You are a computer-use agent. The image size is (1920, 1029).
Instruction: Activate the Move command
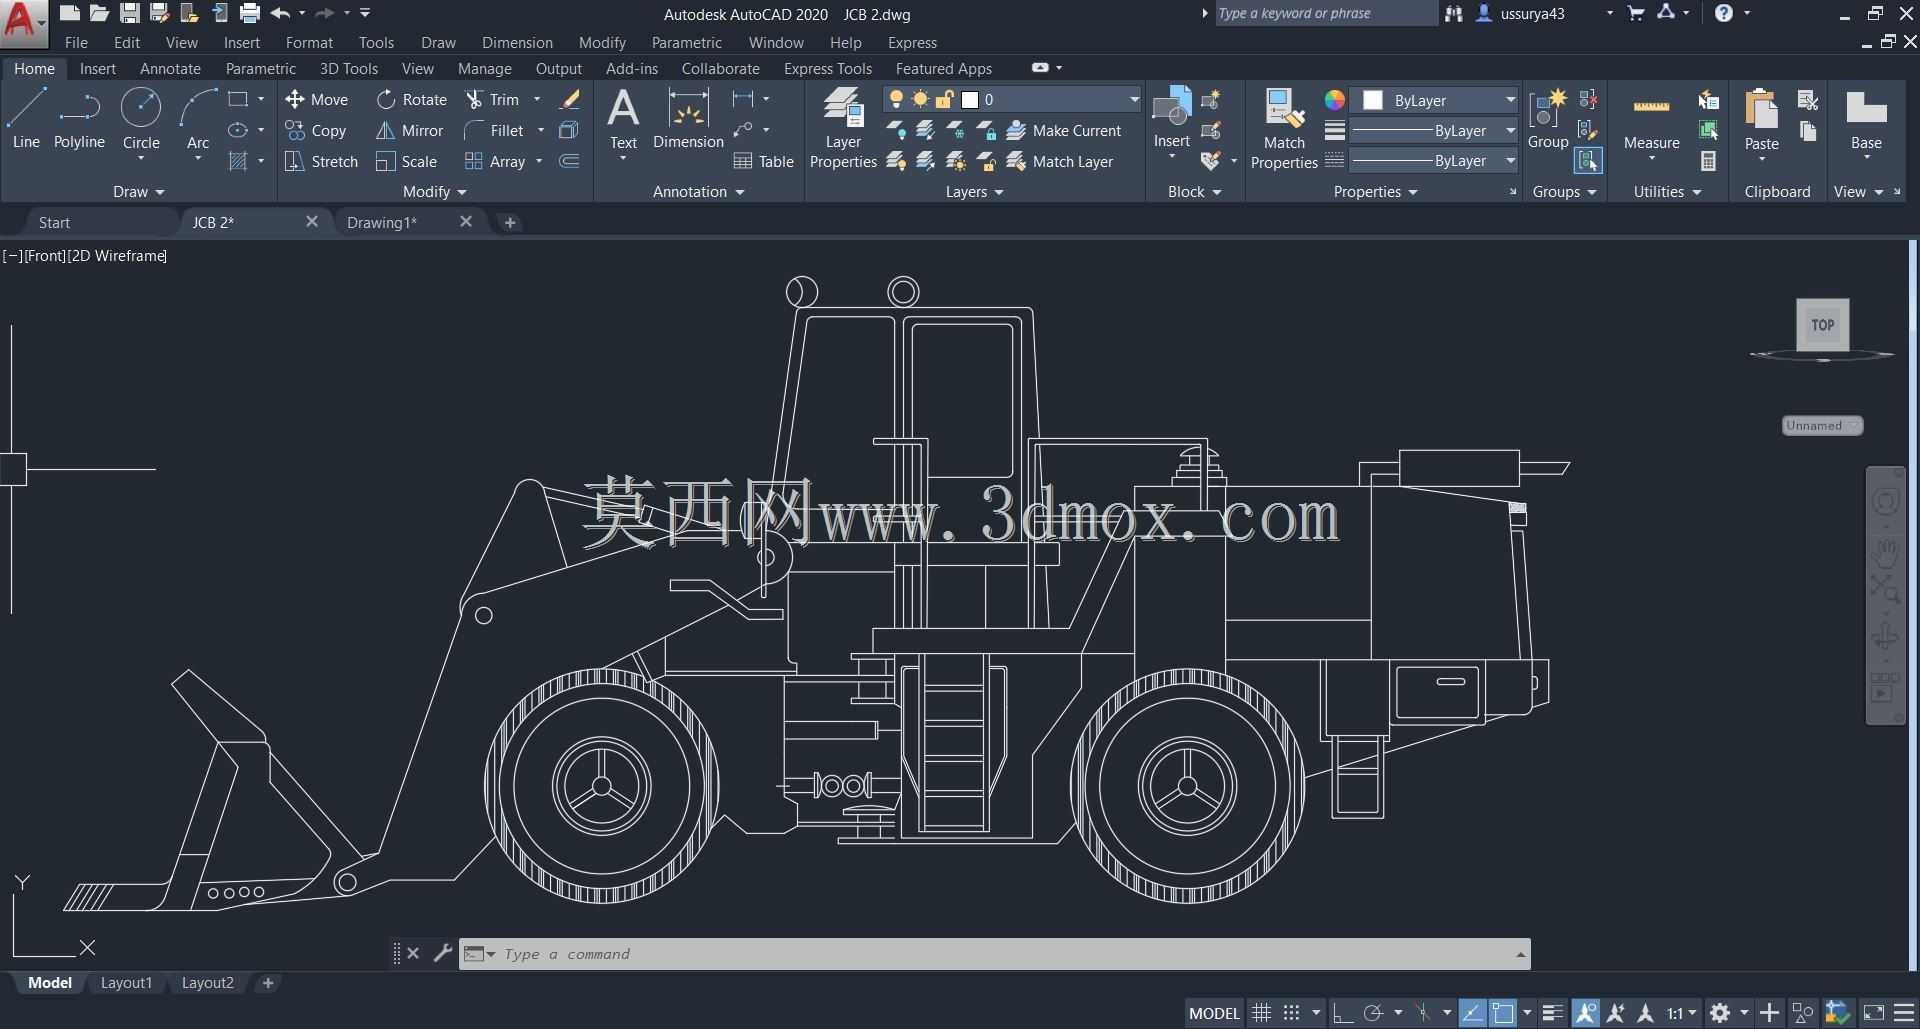317,99
